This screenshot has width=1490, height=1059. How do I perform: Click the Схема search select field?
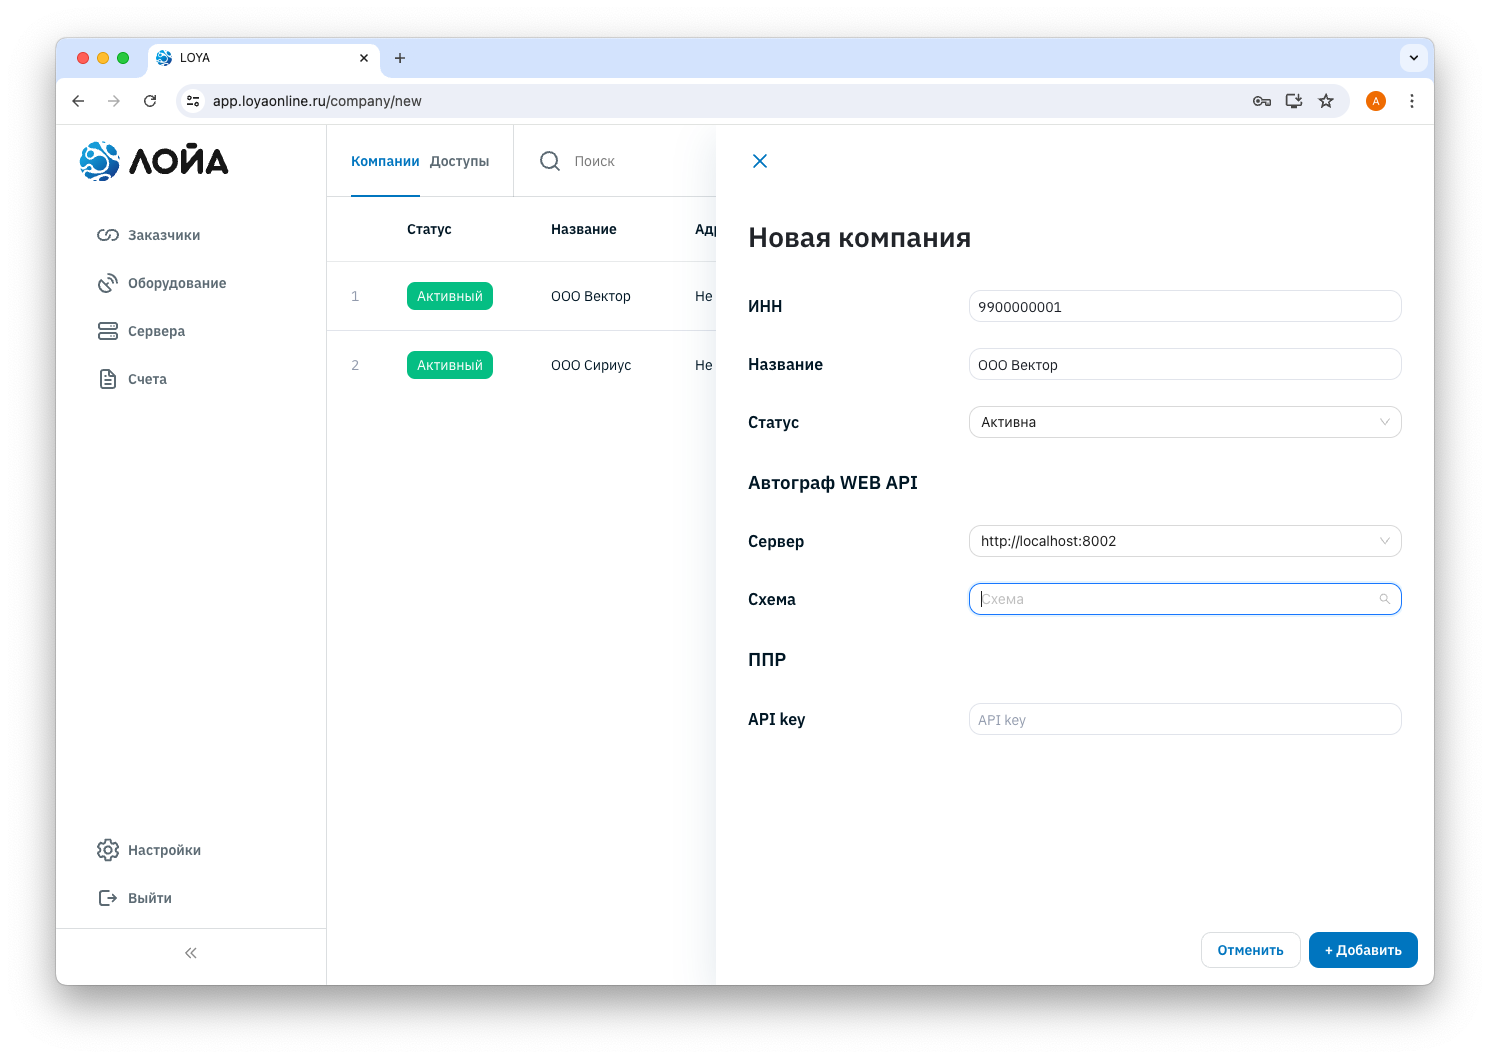(1185, 599)
